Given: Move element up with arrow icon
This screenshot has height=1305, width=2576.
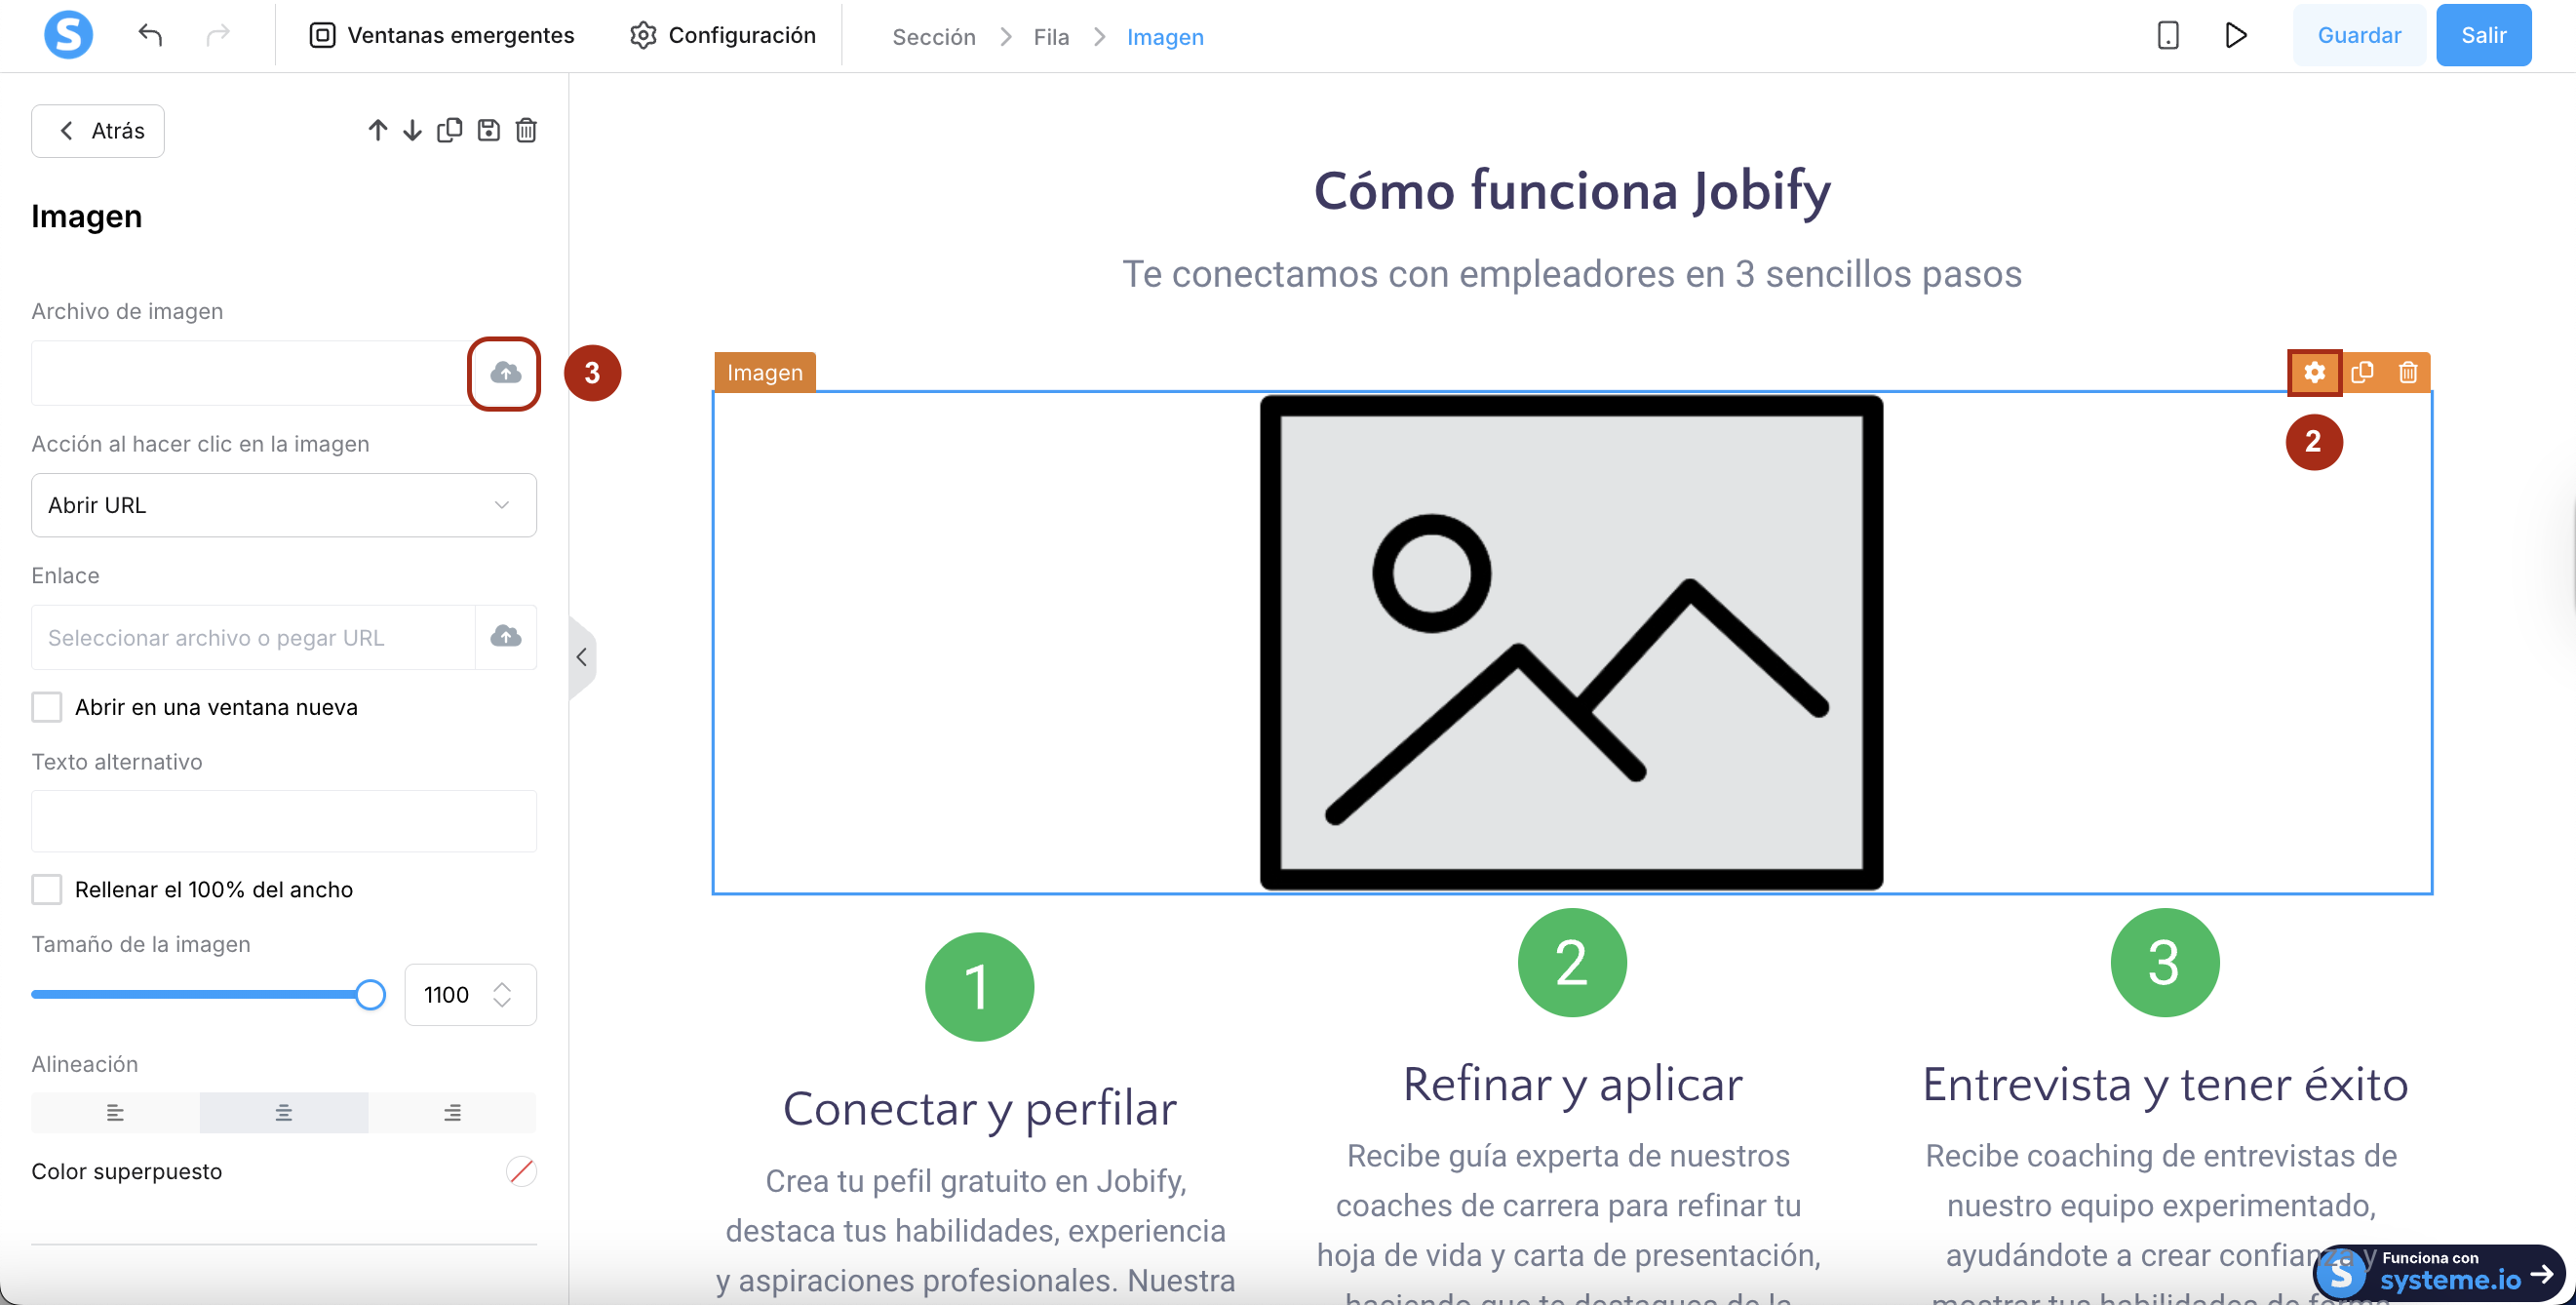Looking at the screenshot, I should [377, 130].
